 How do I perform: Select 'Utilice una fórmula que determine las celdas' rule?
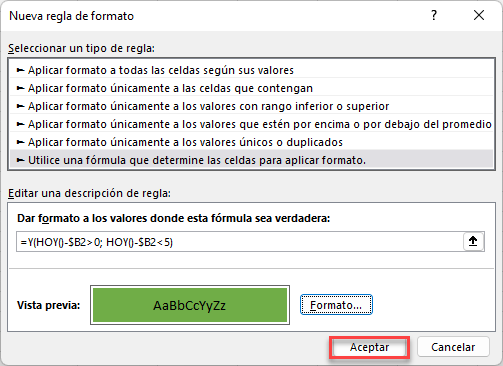[x=252, y=160]
